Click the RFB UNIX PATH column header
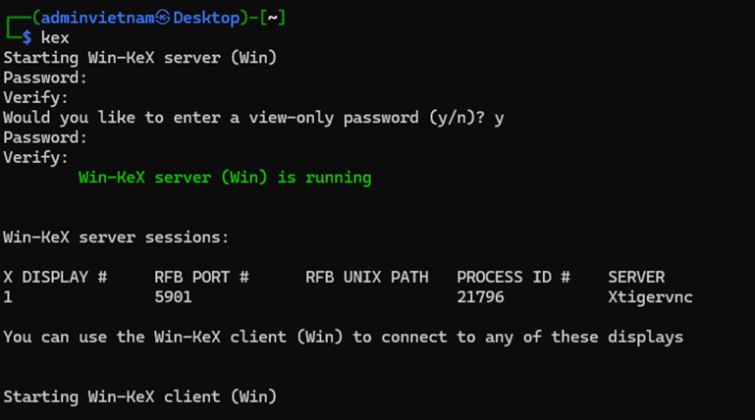 (x=366, y=277)
